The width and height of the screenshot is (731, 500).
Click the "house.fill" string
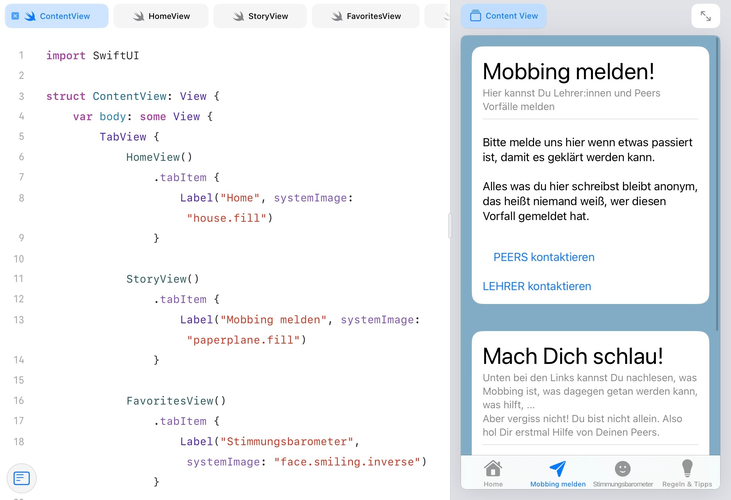point(226,218)
